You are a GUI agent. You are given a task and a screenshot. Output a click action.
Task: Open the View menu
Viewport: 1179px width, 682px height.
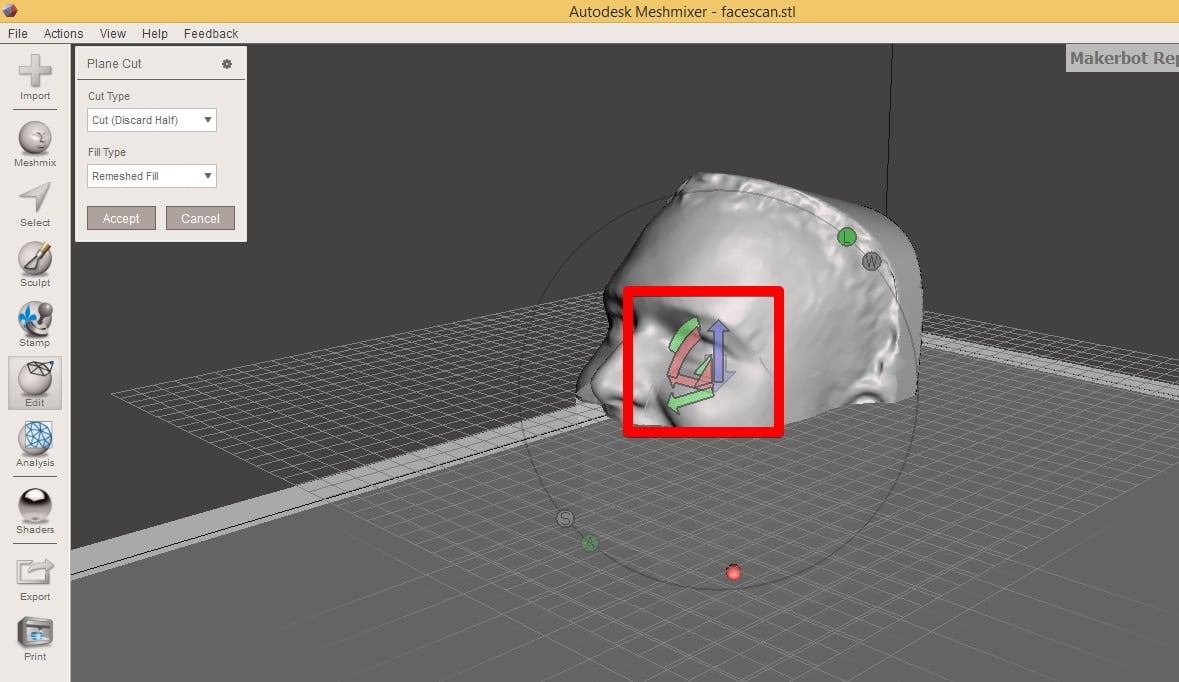113,34
